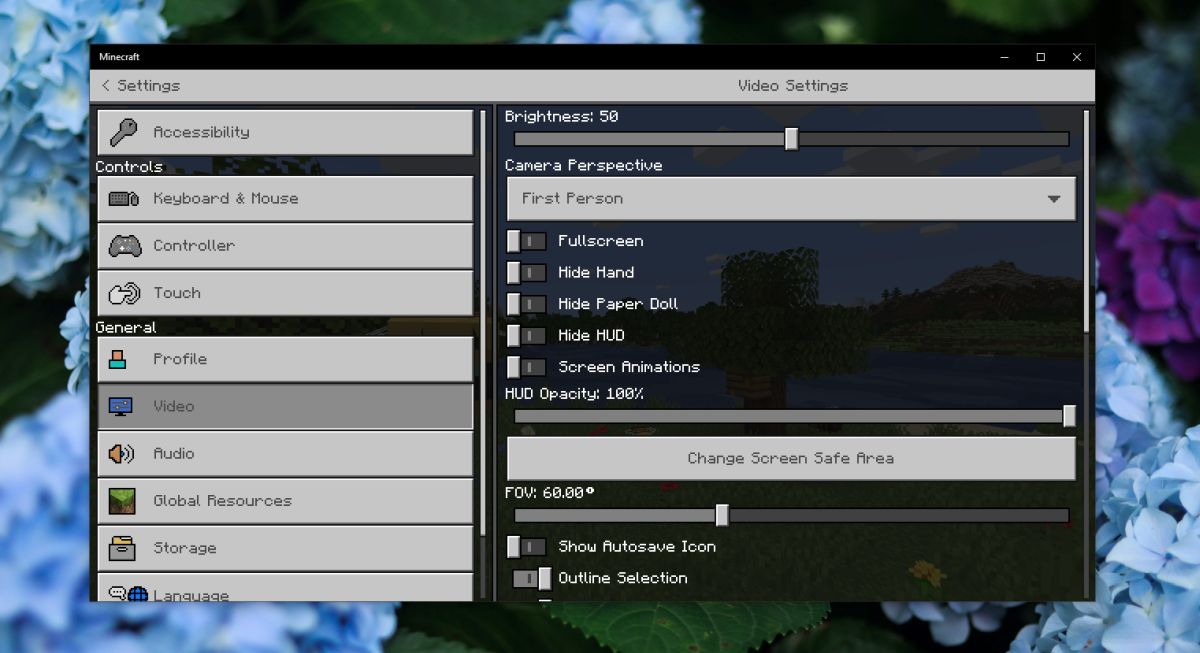Toggle the Show Autosave Icon switch

tap(526, 547)
